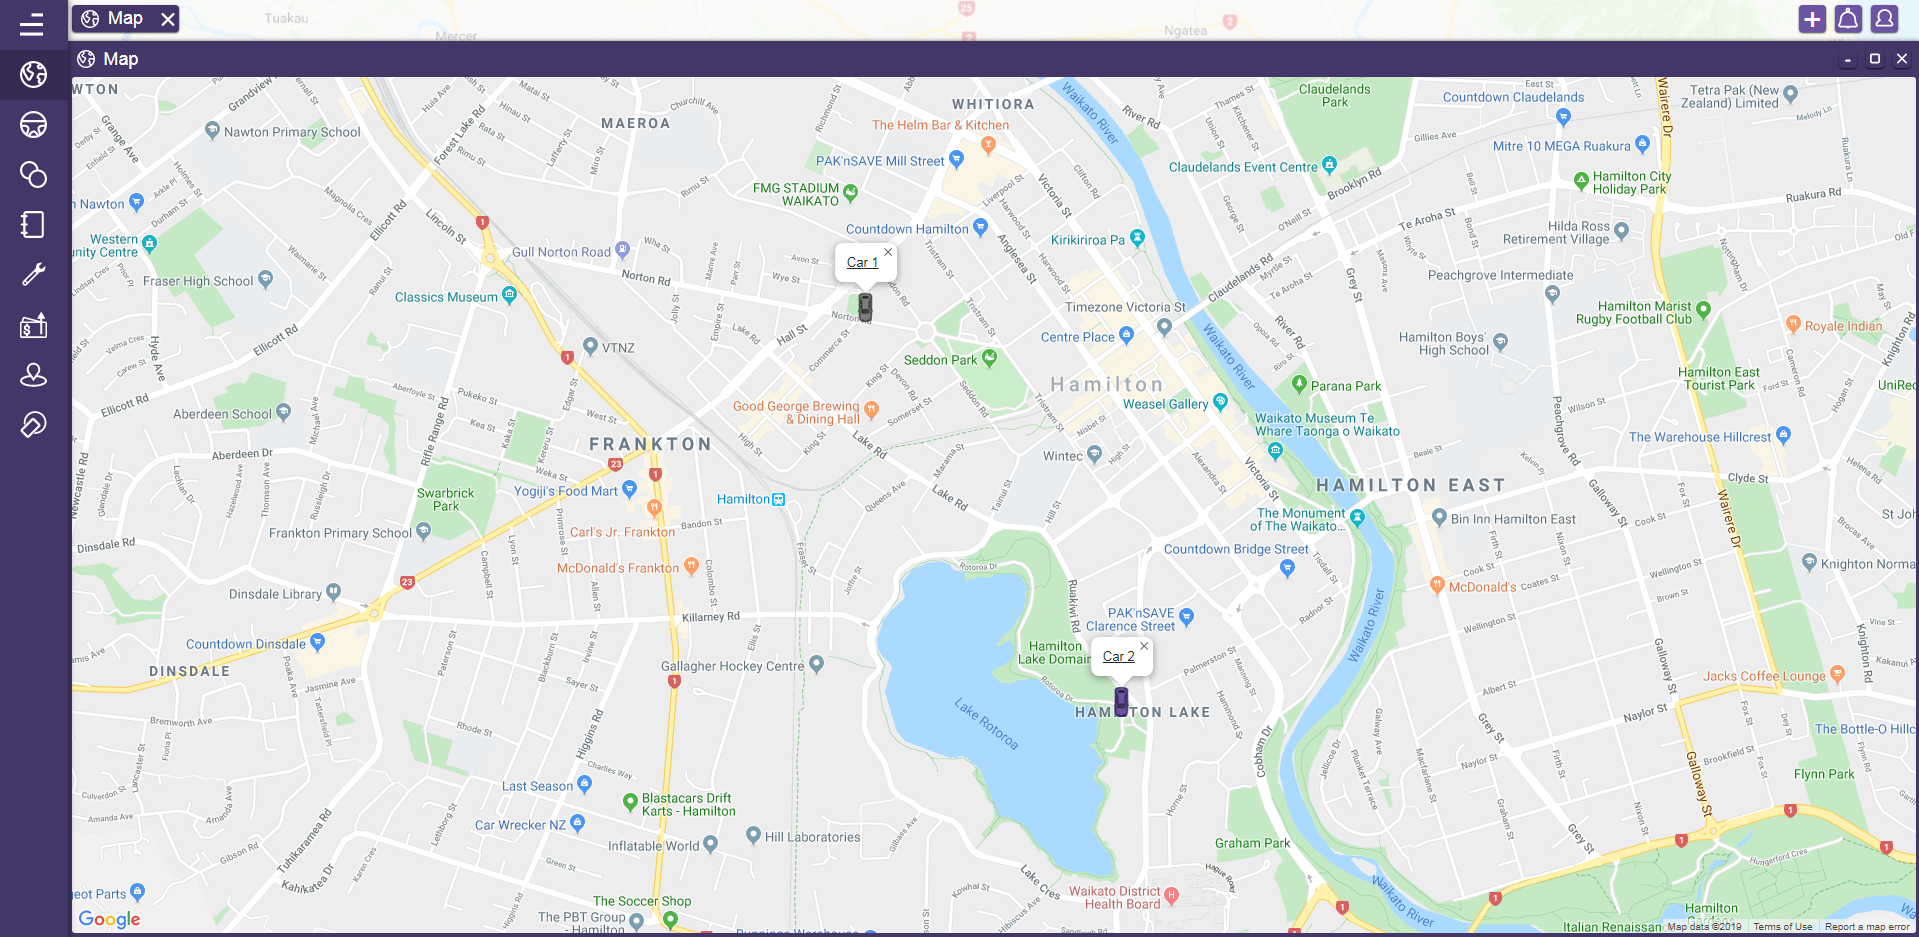Open the notebook logbook sidebar icon

(x=34, y=225)
